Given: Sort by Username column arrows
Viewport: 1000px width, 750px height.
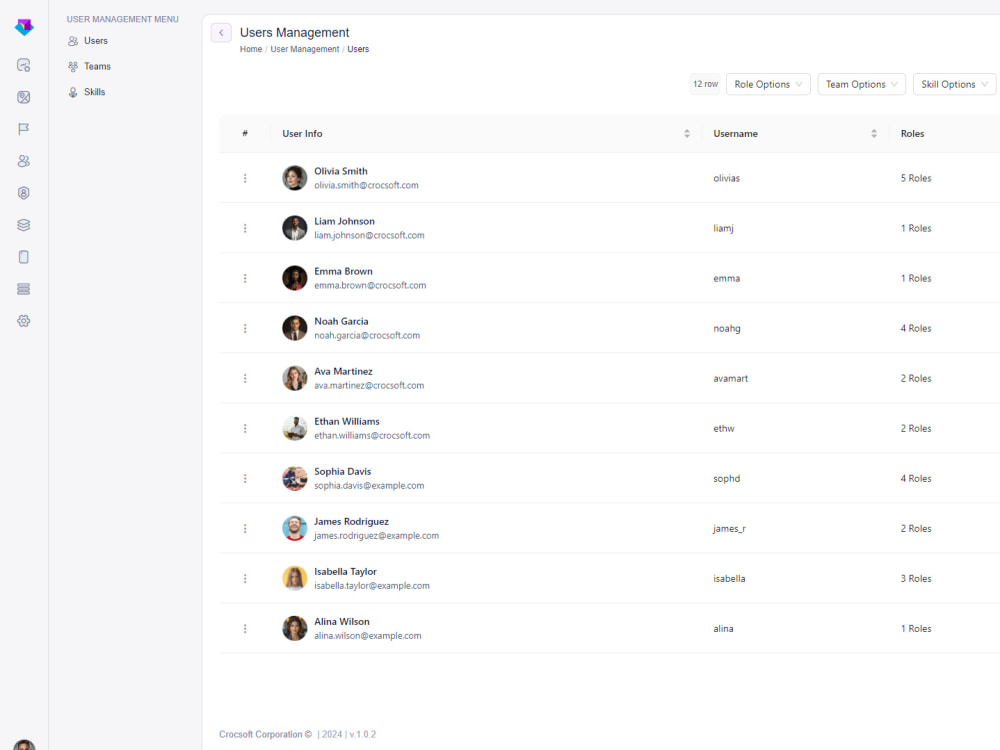Looking at the screenshot, I should tap(874, 133).
